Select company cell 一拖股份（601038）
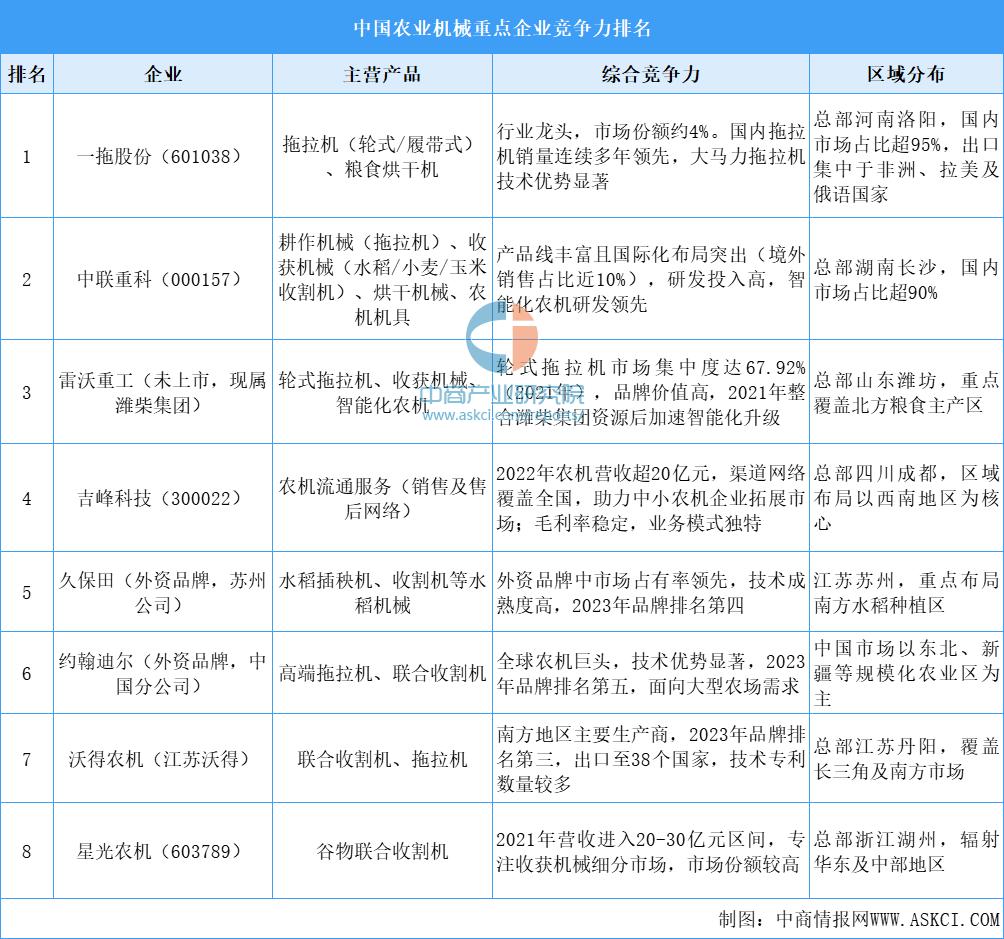Viewport: 1004px width, 939px height. [x=163, y=156]
